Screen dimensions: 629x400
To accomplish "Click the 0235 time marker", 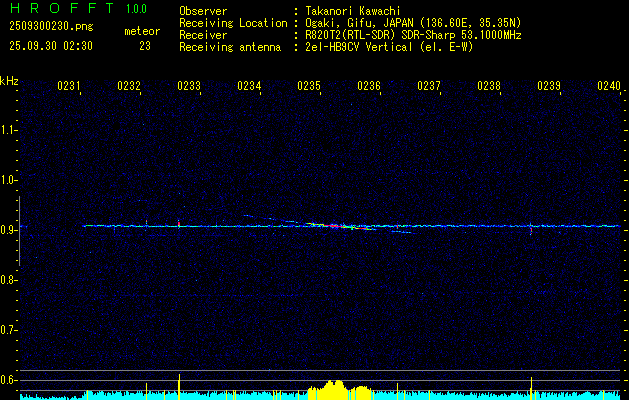I will [309, 87].
